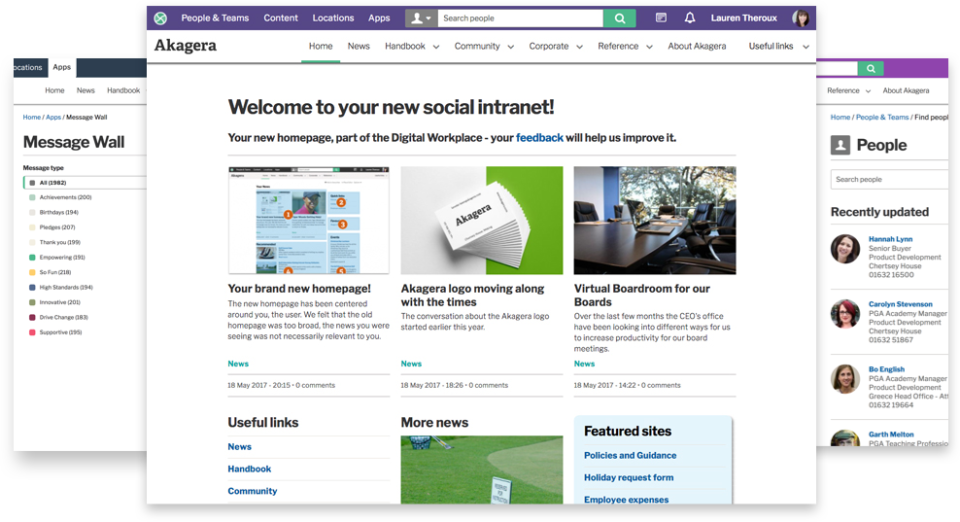Open 'Akagera logo moving along' article title
960x522 pixels.
click(472, 295)
